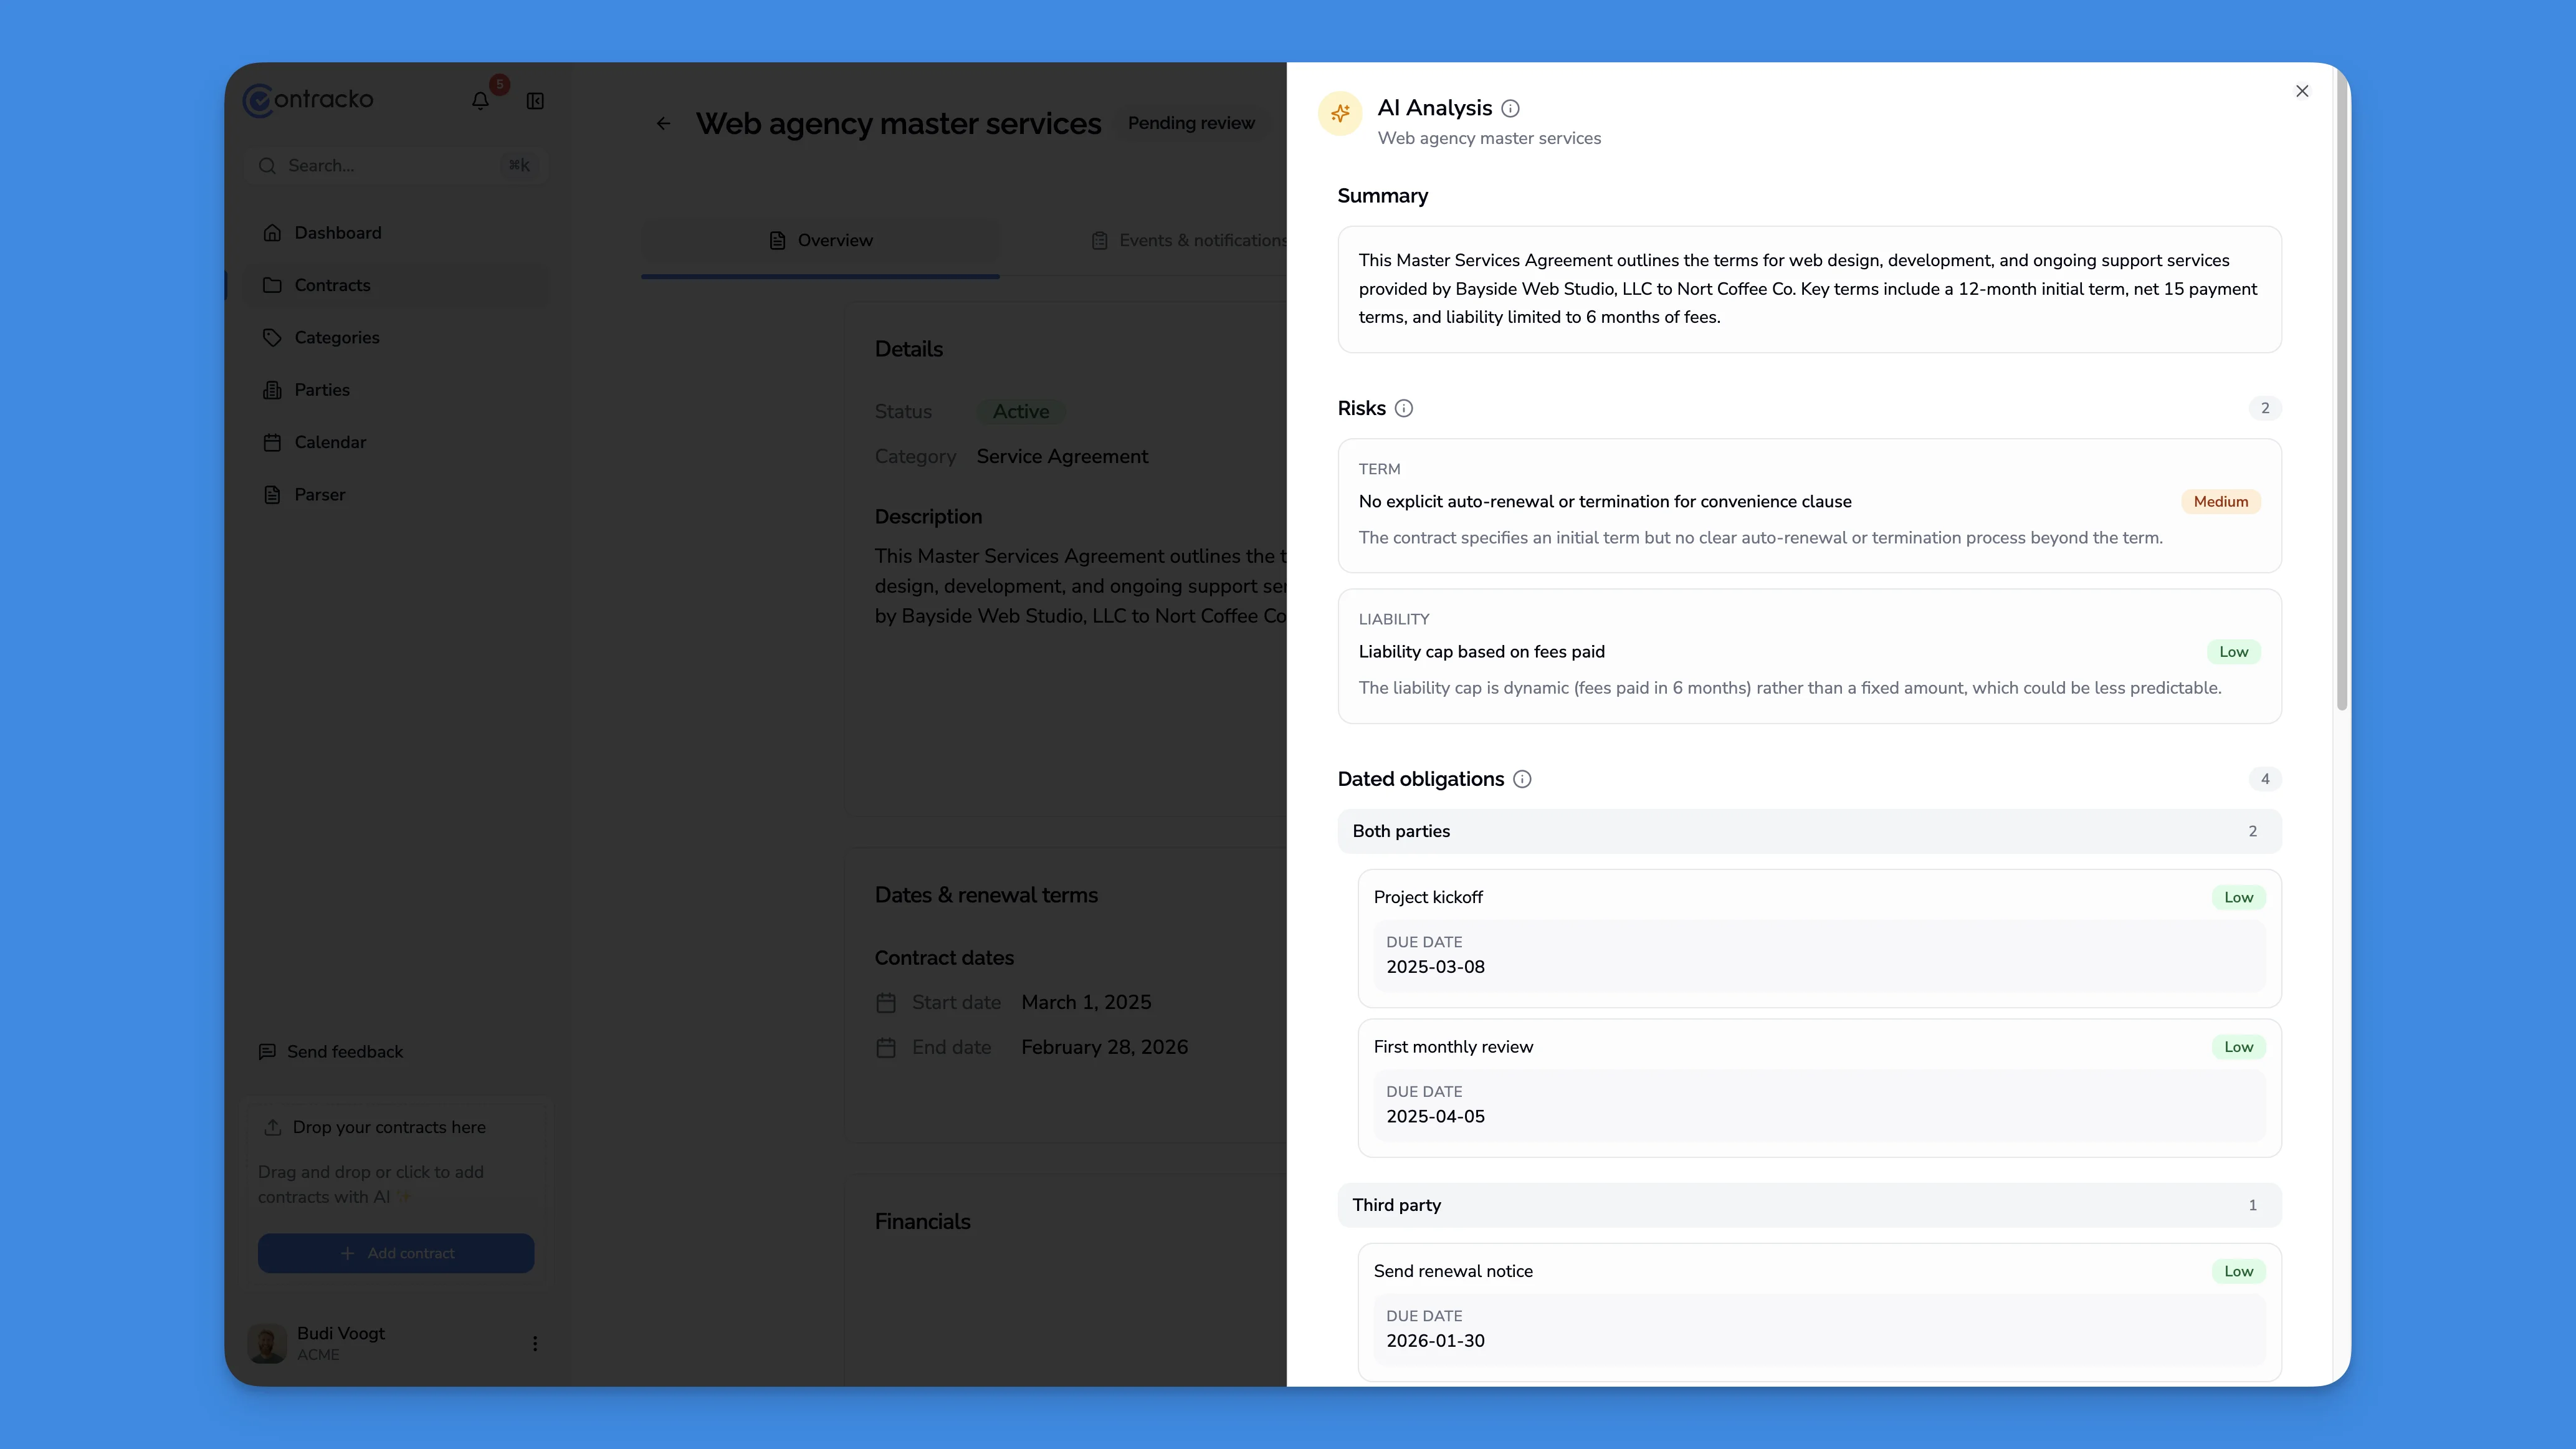Open Calendar from the sidebar
The height and width of the screenshot is (1449, 2576).
tap(330, 441)
